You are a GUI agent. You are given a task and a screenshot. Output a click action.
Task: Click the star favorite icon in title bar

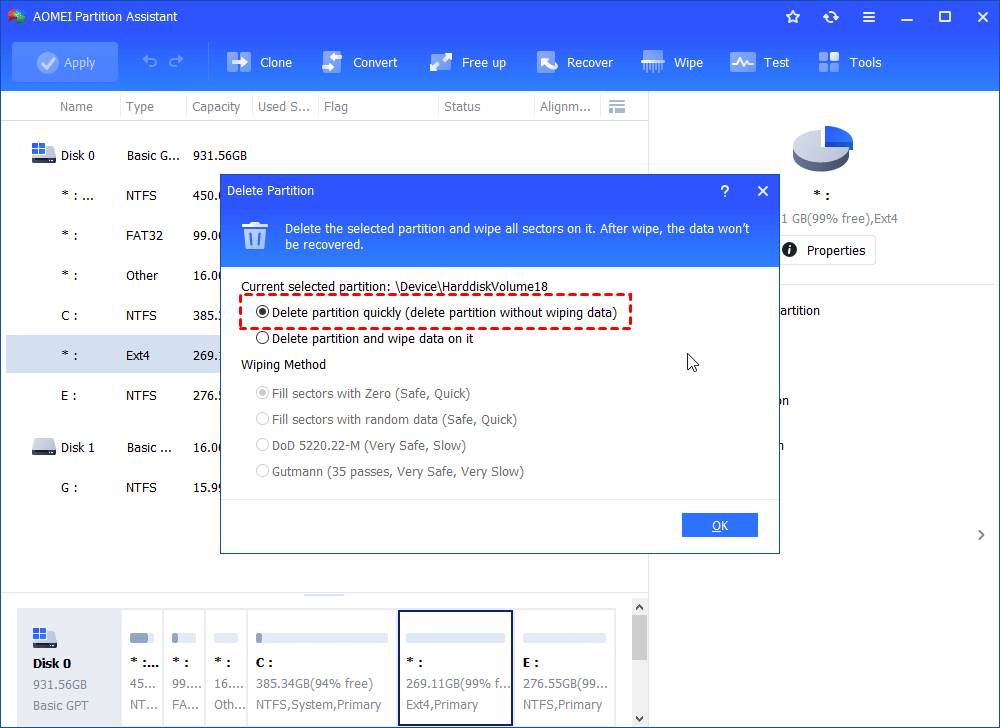(x=793, y=17)
